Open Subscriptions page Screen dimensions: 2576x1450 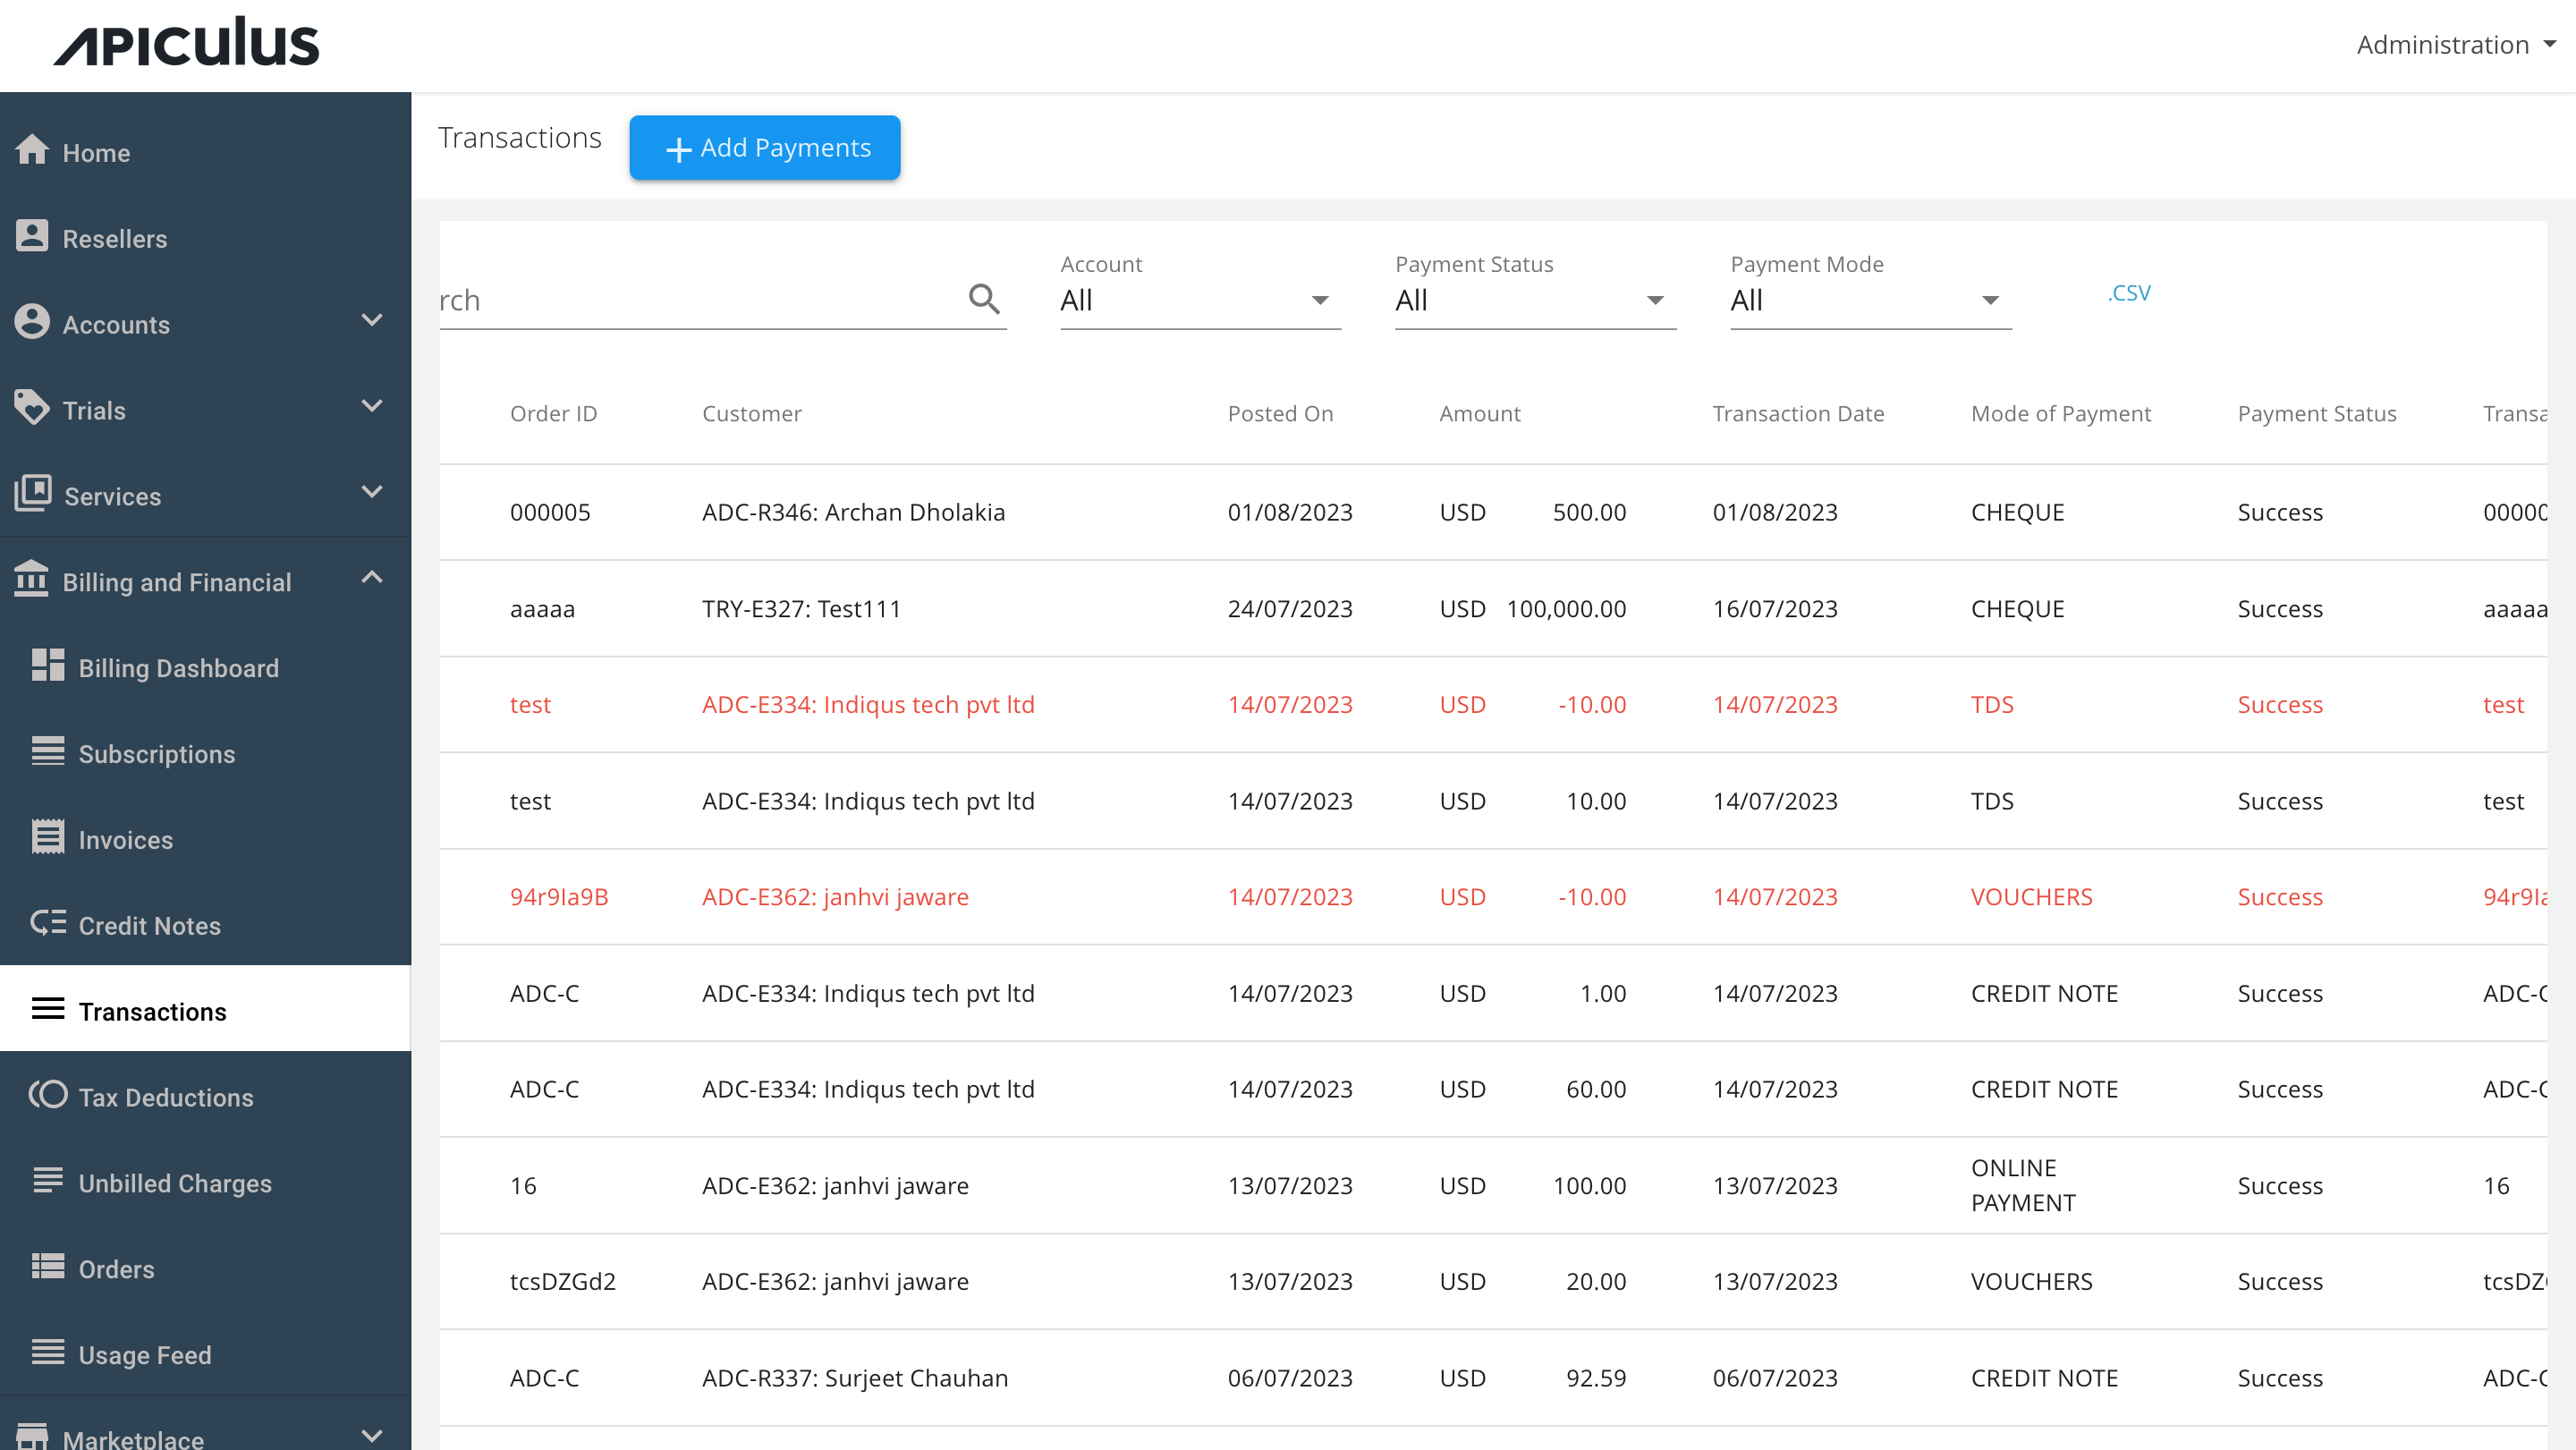(205, 753)
